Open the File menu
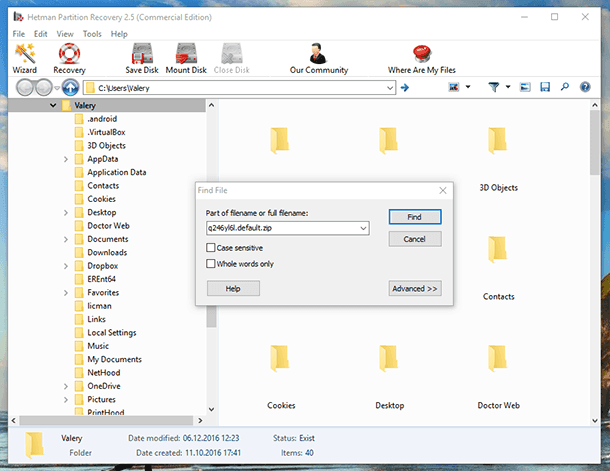 [x=19, y=34]
